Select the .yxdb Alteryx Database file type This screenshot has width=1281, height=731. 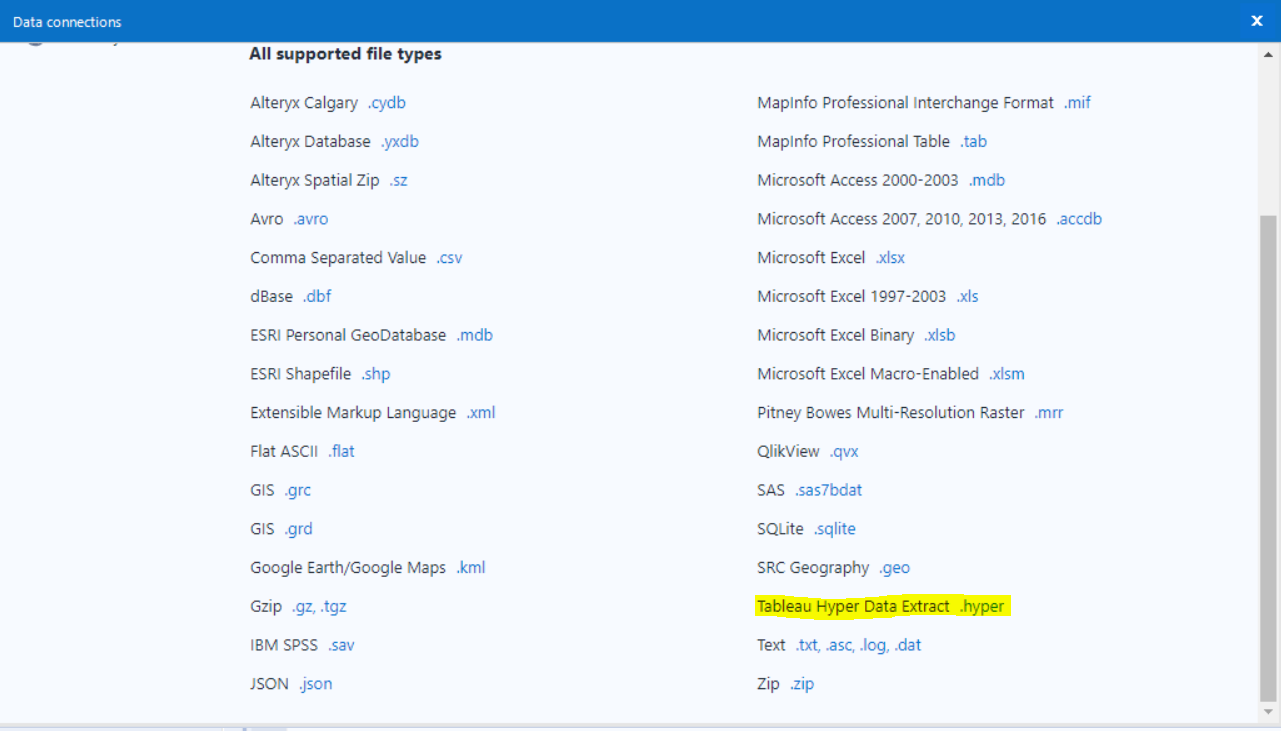399,142
